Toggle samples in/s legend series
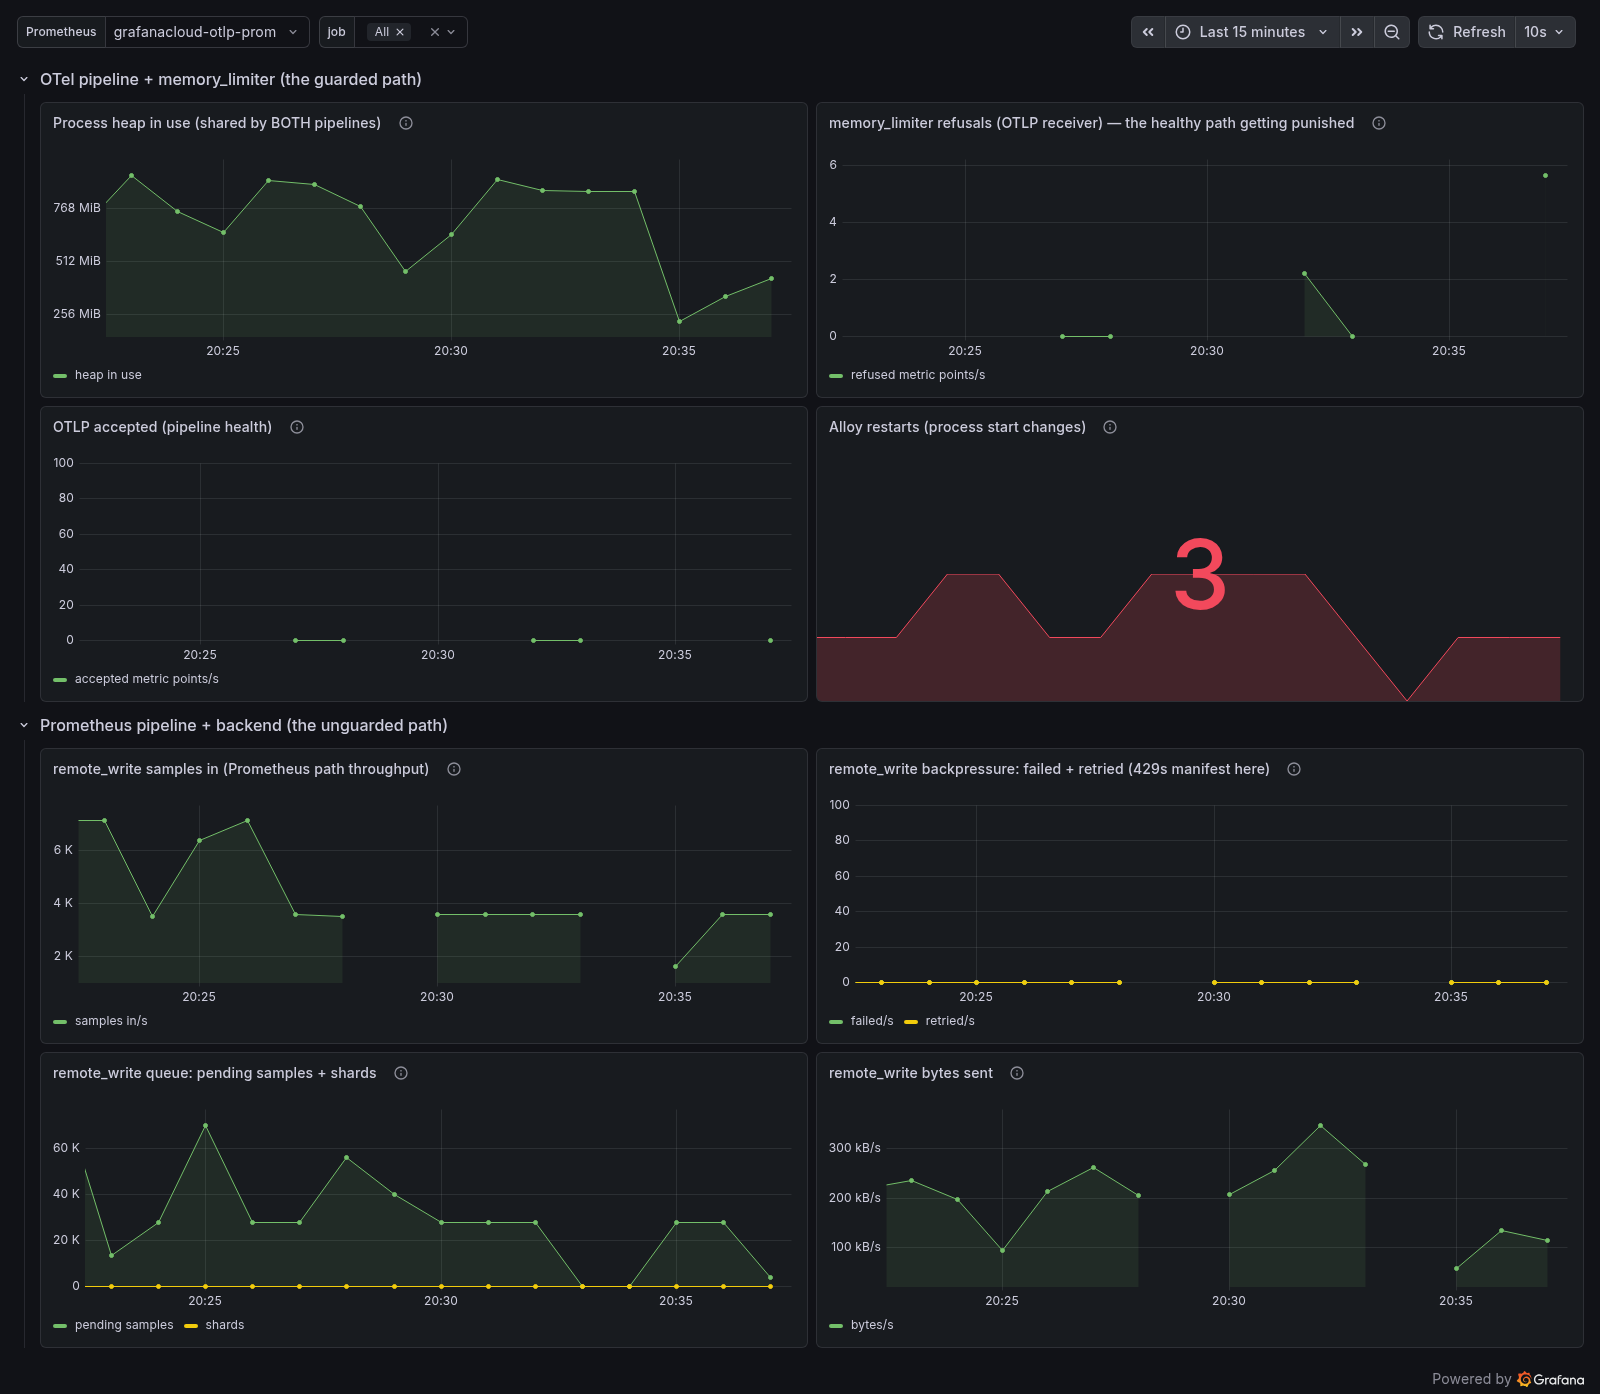Image resolution: width=1600 pixels, height=1394 pixels. tap(111, 1021)
